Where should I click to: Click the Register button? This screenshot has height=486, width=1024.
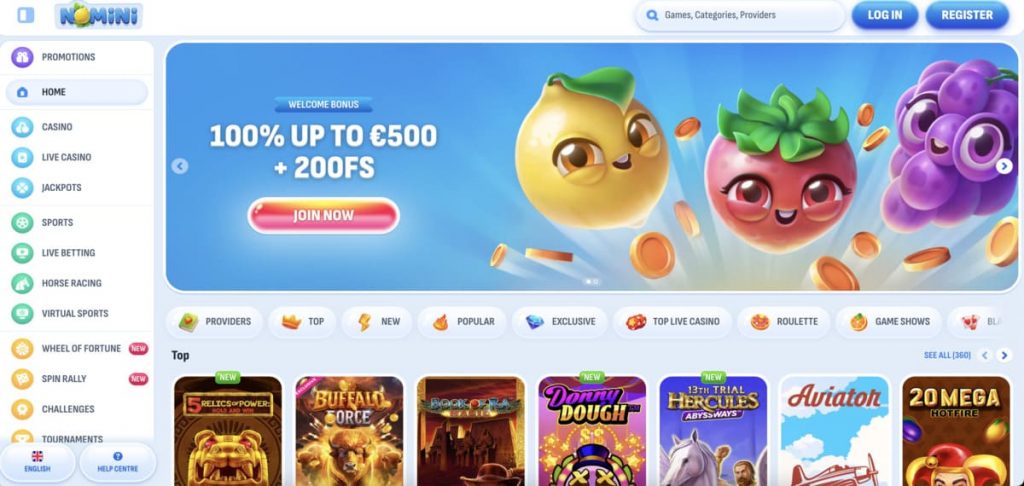tap(967, 15)
